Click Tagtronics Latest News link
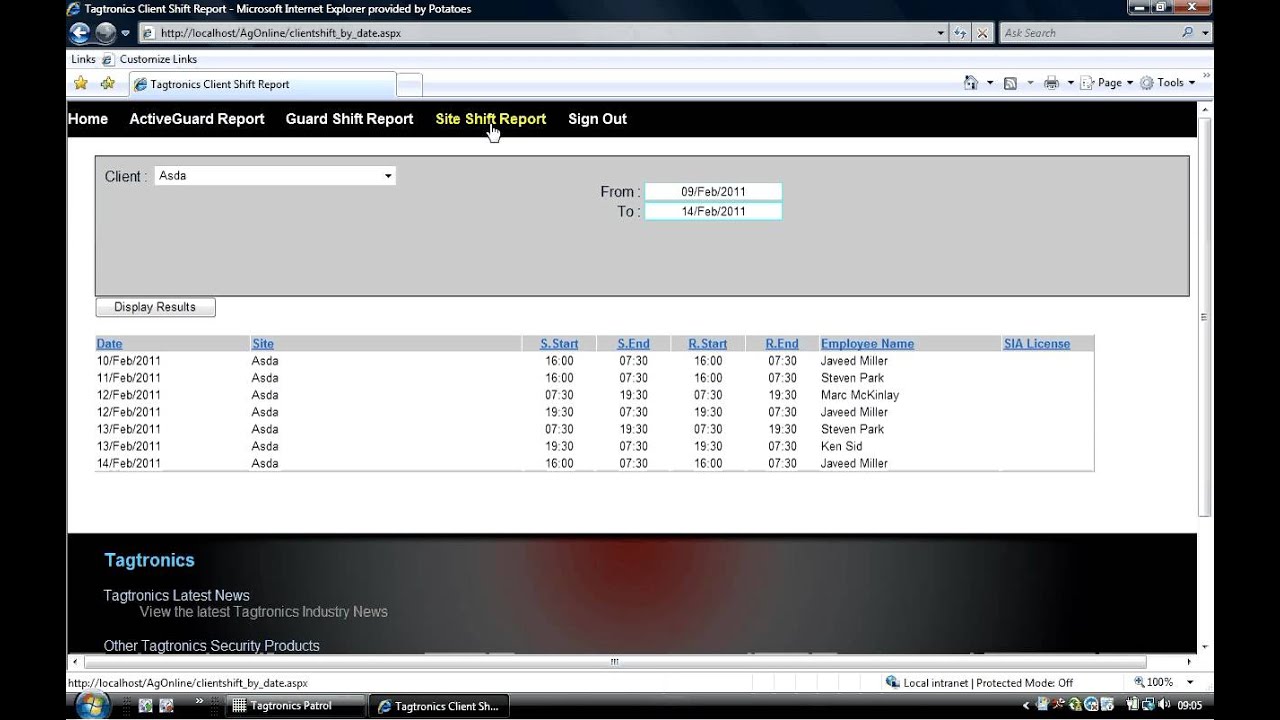Screen dimensions: 1280x720 pyautogui.click(x=177, y=596)
